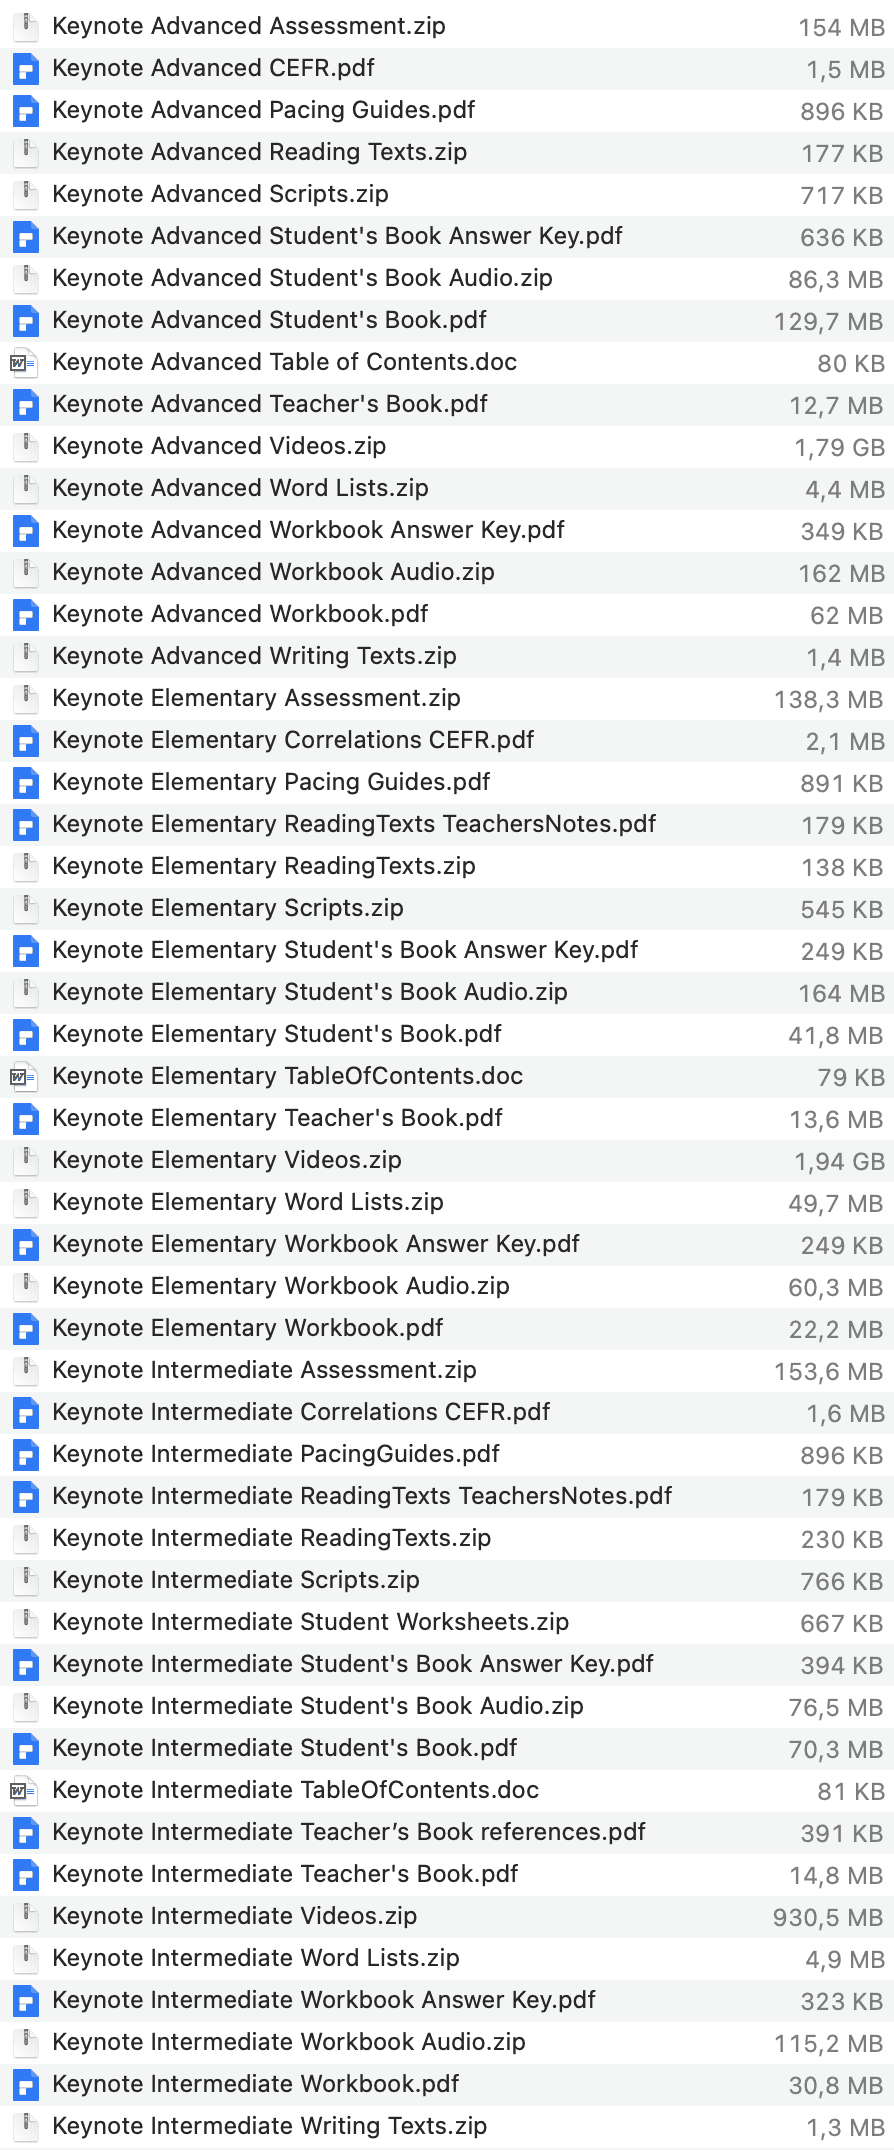Select Keynote Advanced Workbook Audio.zip
The image size is (894, 2150).
tap(273, 572)
